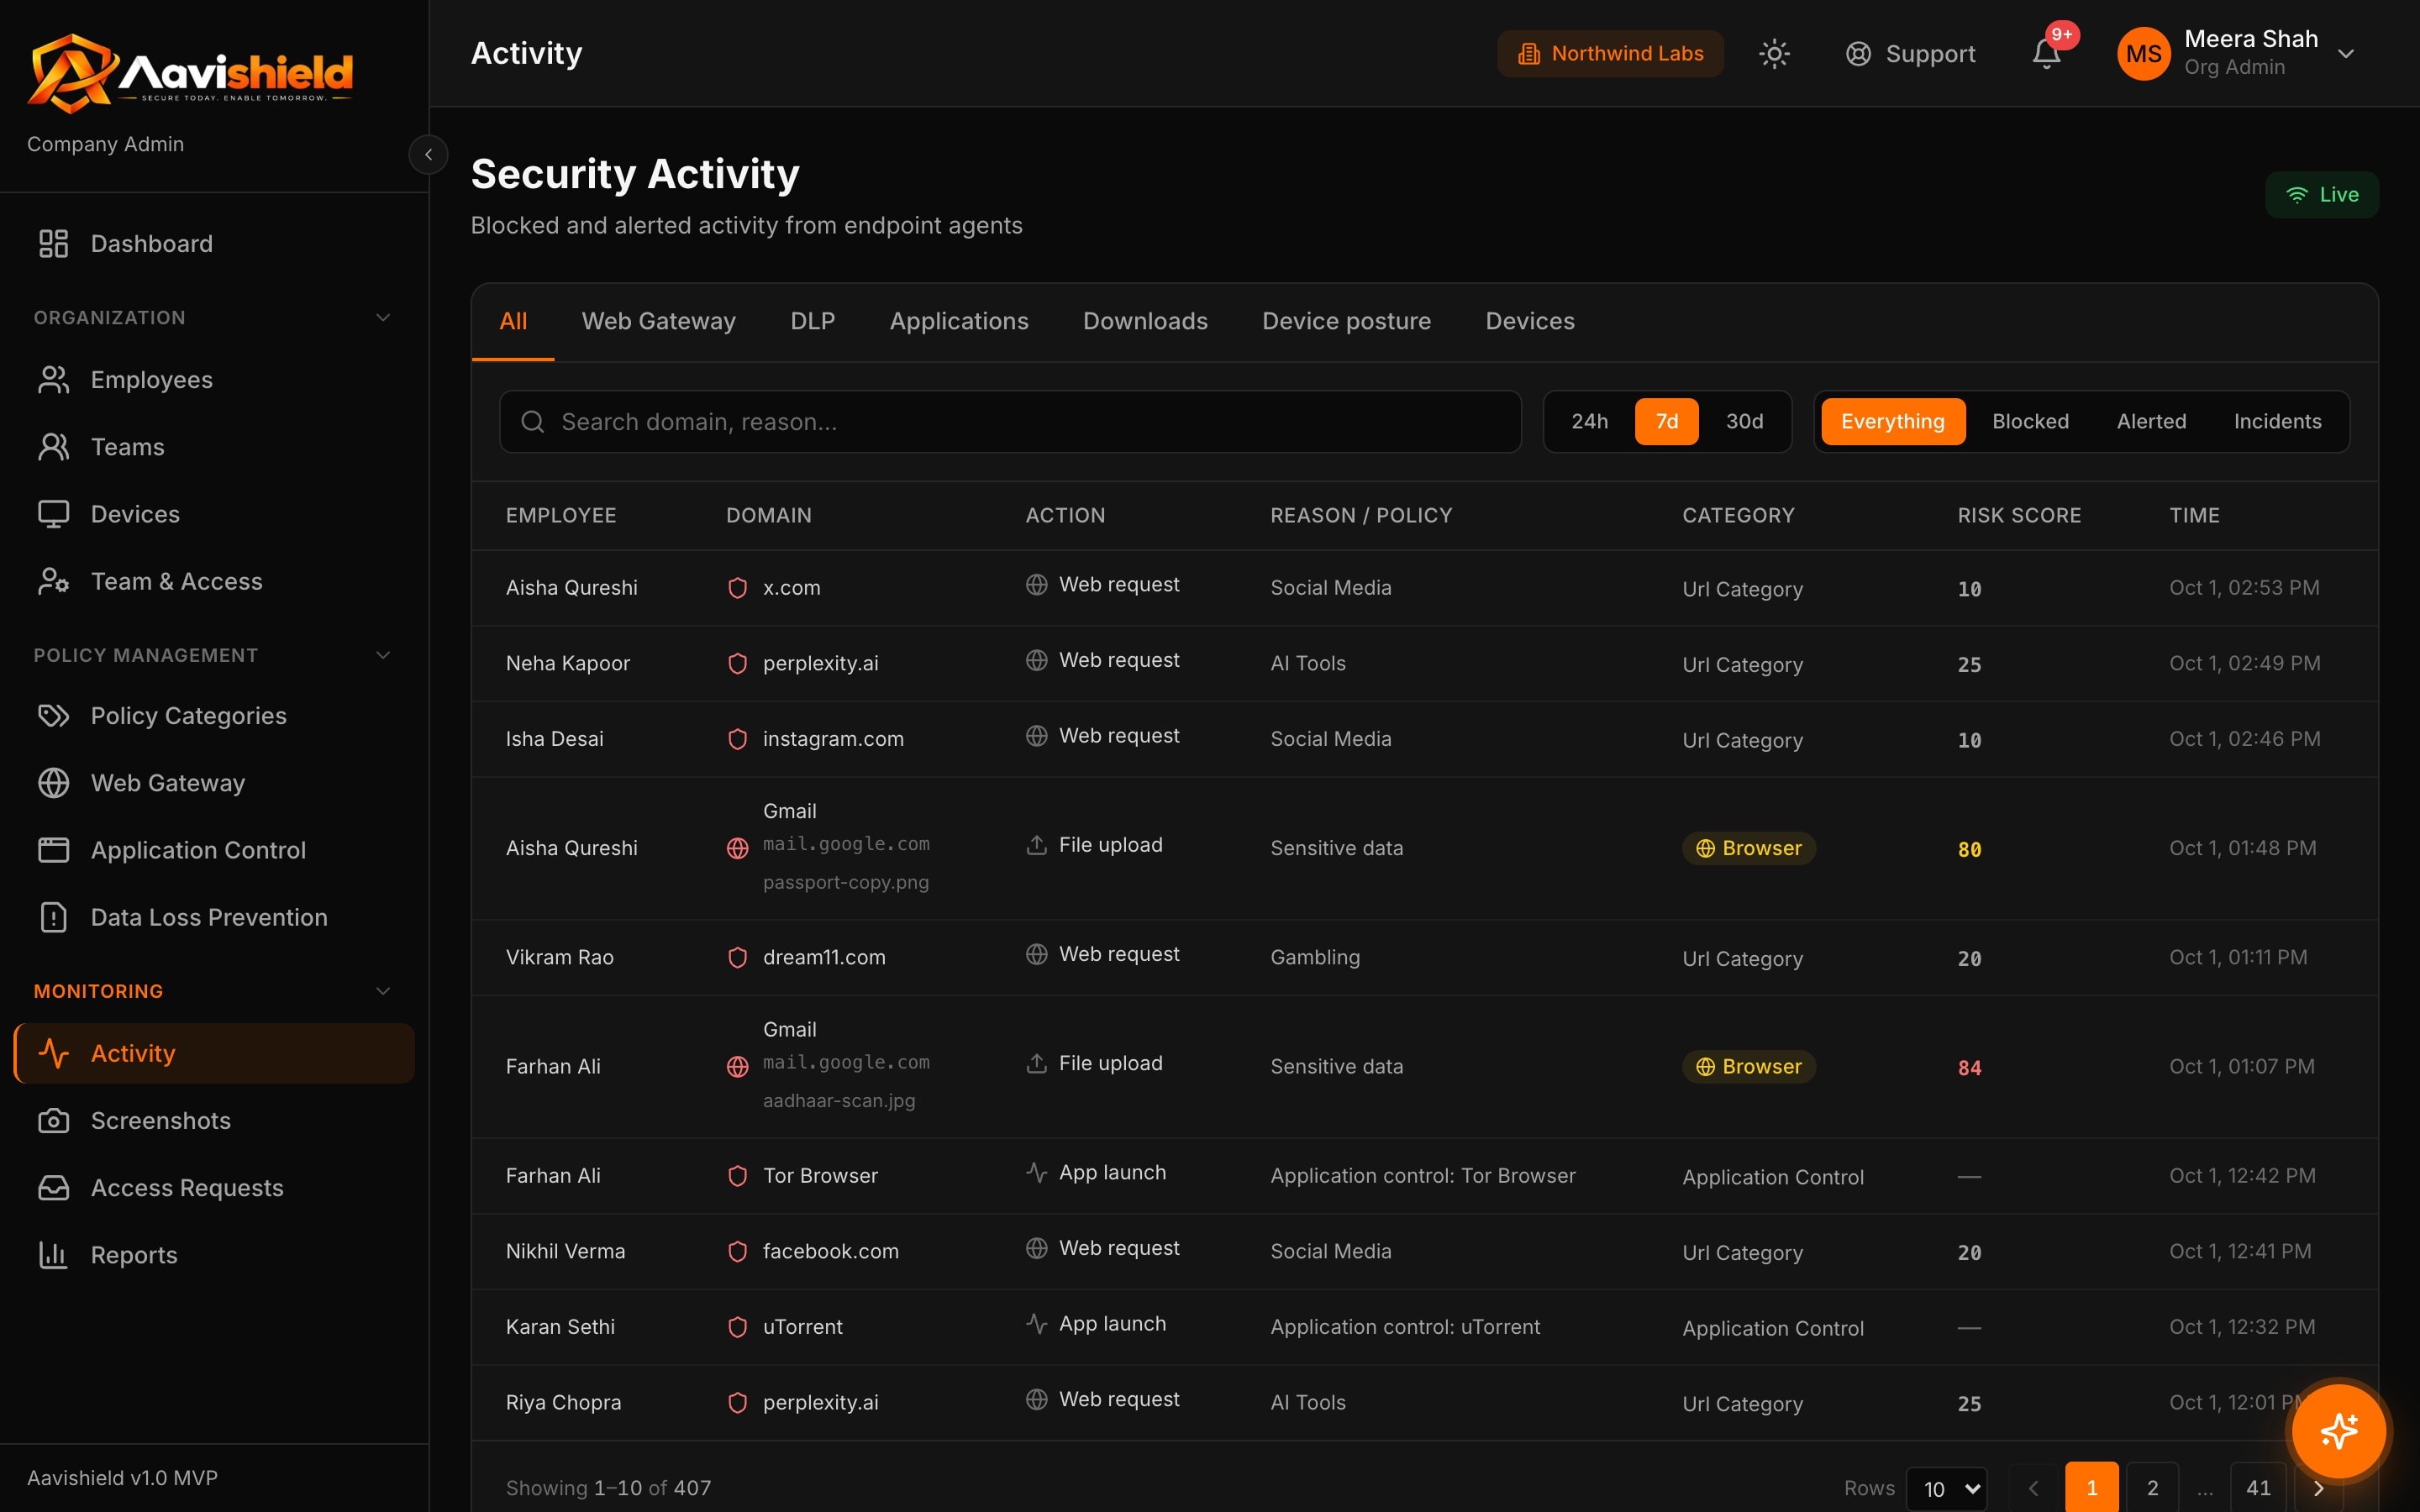Open the Rows per page dropdown
2420x1512 pixels.
tap(1946, 1488)
